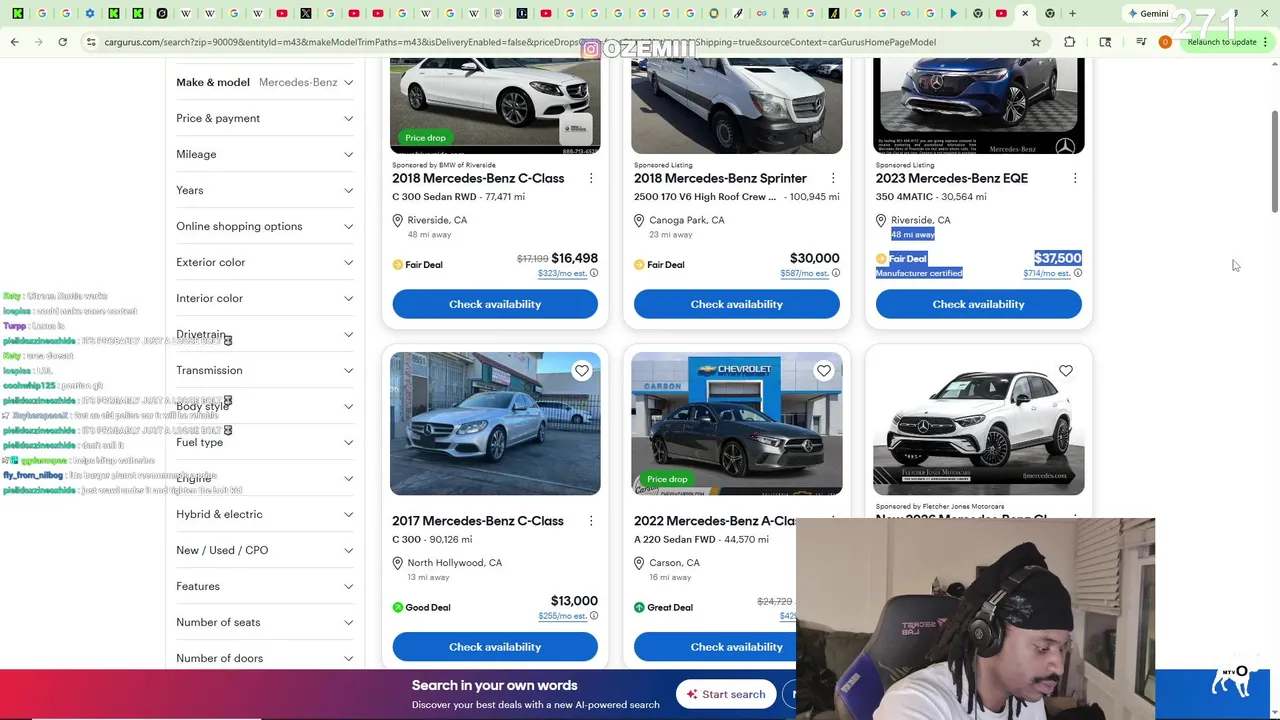Open the 2023 Mercedes-Benz EQE title
1280x720 pixels.
(x=952, y=178)
